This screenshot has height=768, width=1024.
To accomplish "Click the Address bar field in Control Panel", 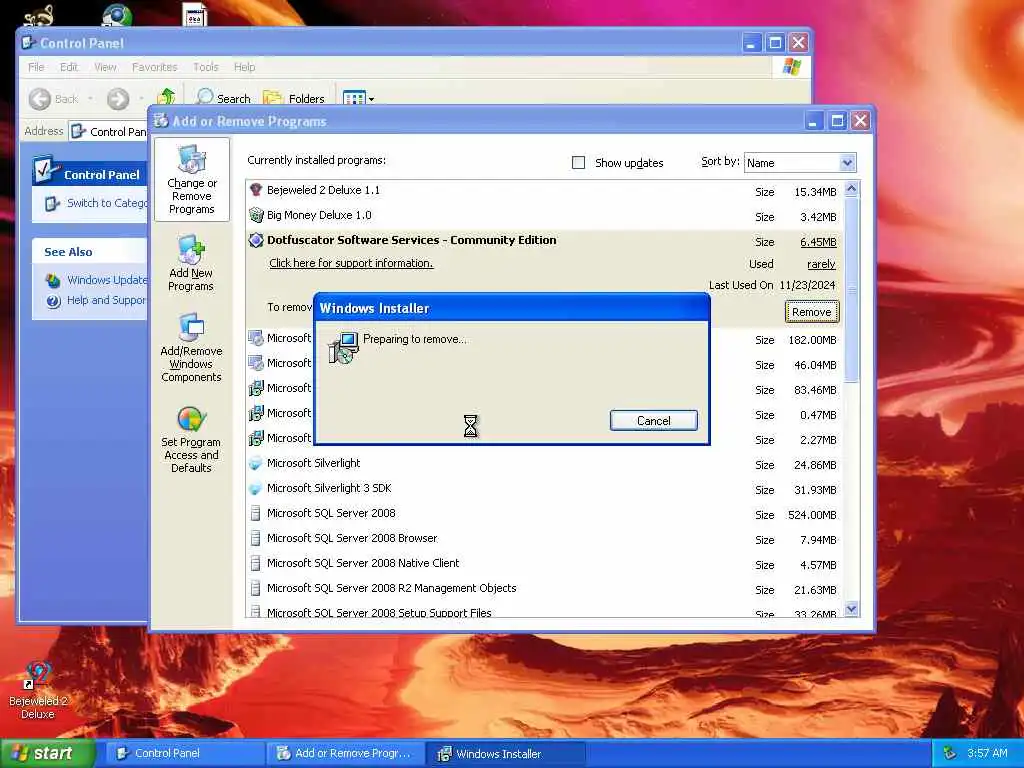I will click(108, 131).
